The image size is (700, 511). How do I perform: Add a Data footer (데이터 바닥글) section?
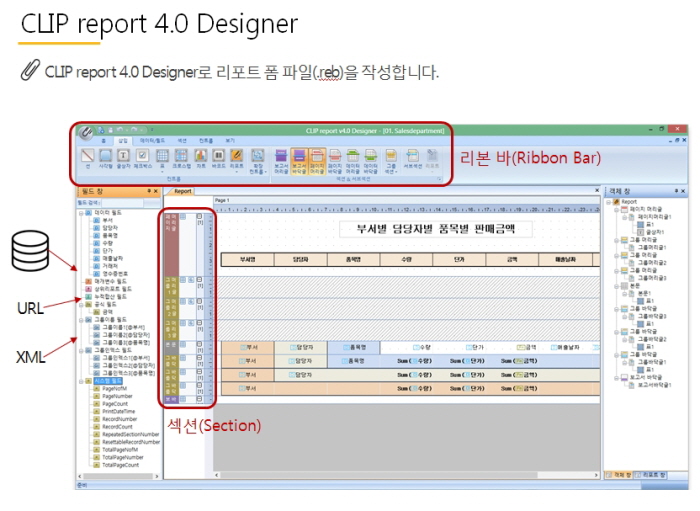tap(371, 162)
